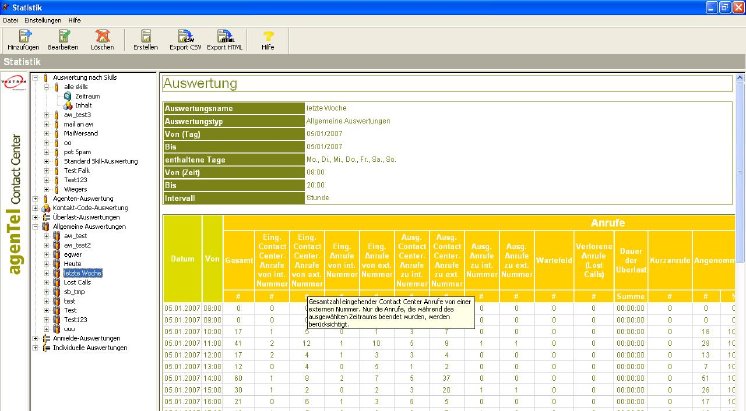
Task: Expand the Kontakt-Code-Auswertung node
Action: [x=35, y=208]
